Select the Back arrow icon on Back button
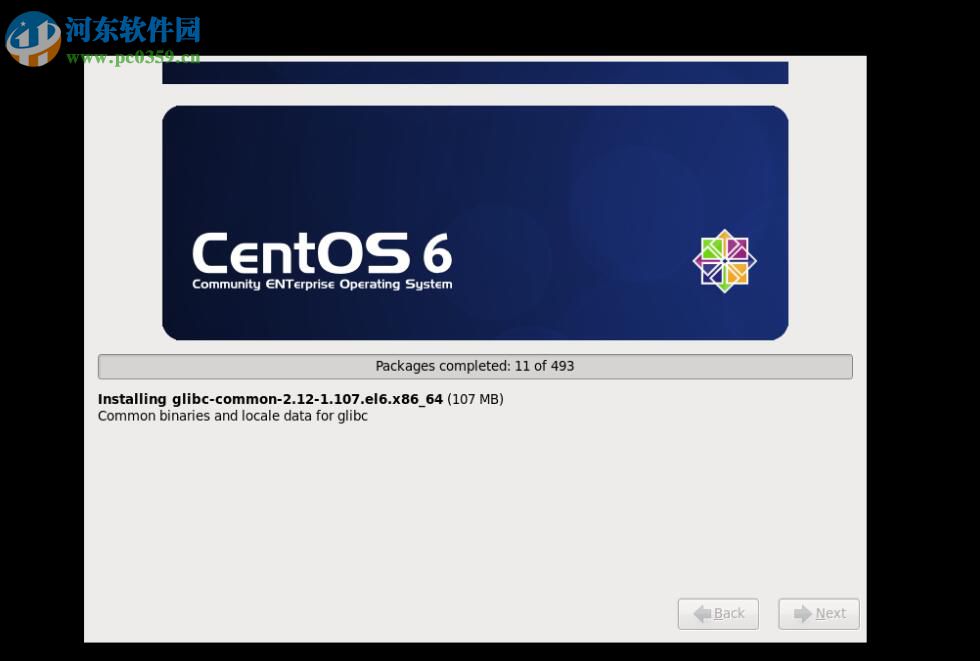The image size is (980, 661). click(x=700, y=614)
